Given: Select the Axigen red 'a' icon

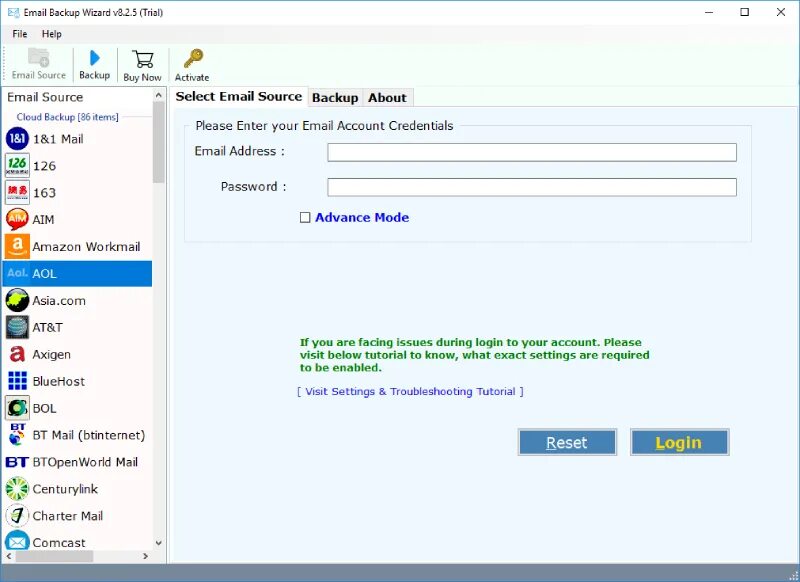Looking at the screenshot, I should [17, 354].
